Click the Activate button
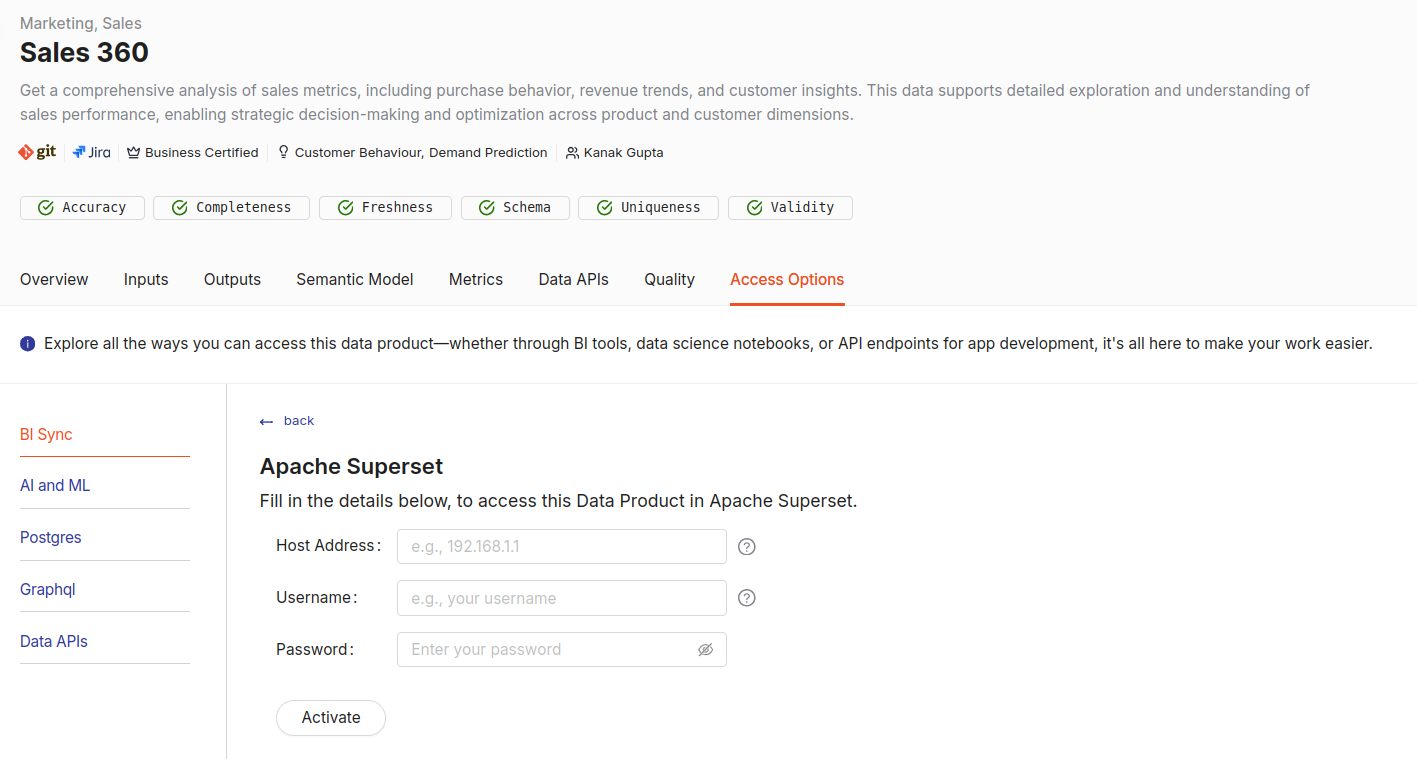The image size is (1417, 759). coord(331,718)
